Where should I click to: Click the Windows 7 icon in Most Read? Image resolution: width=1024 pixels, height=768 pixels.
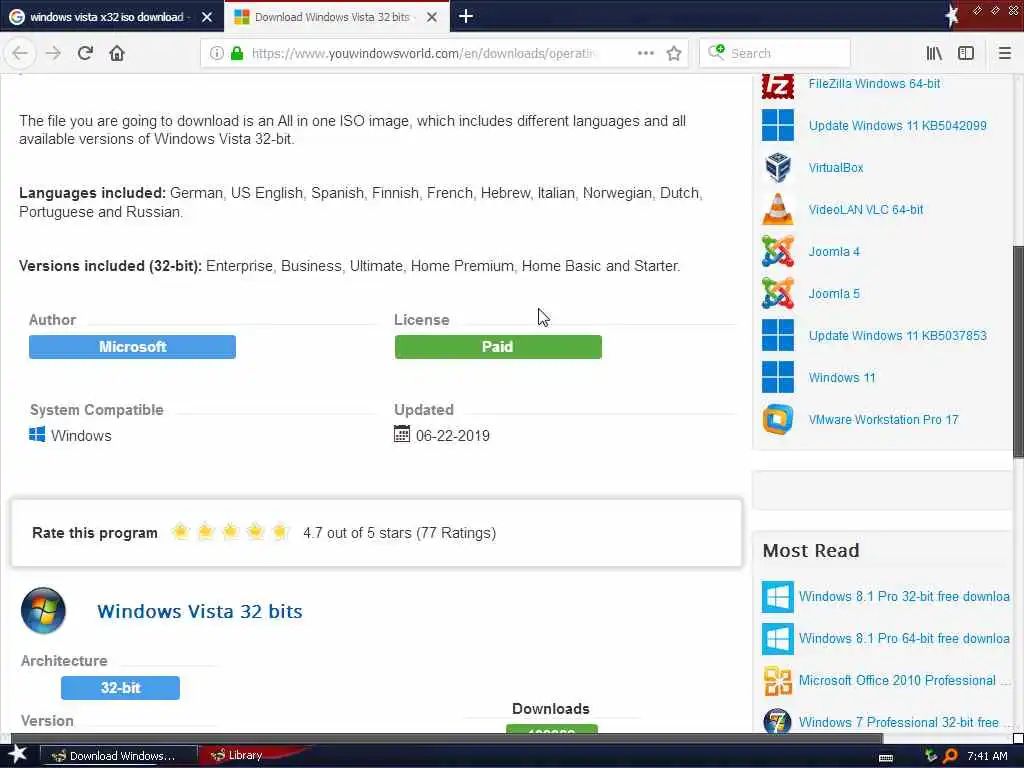tap(778, 722)
